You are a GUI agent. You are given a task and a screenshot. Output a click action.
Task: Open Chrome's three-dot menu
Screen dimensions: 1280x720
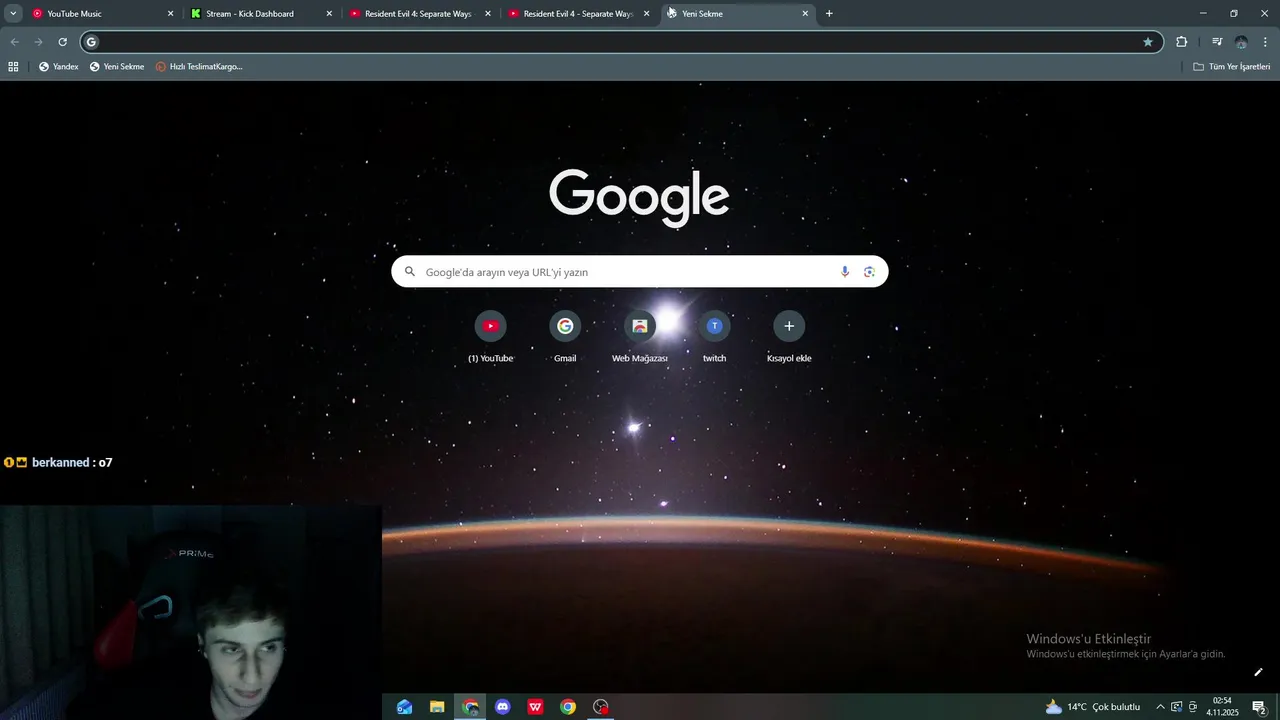pos(1265,42)
